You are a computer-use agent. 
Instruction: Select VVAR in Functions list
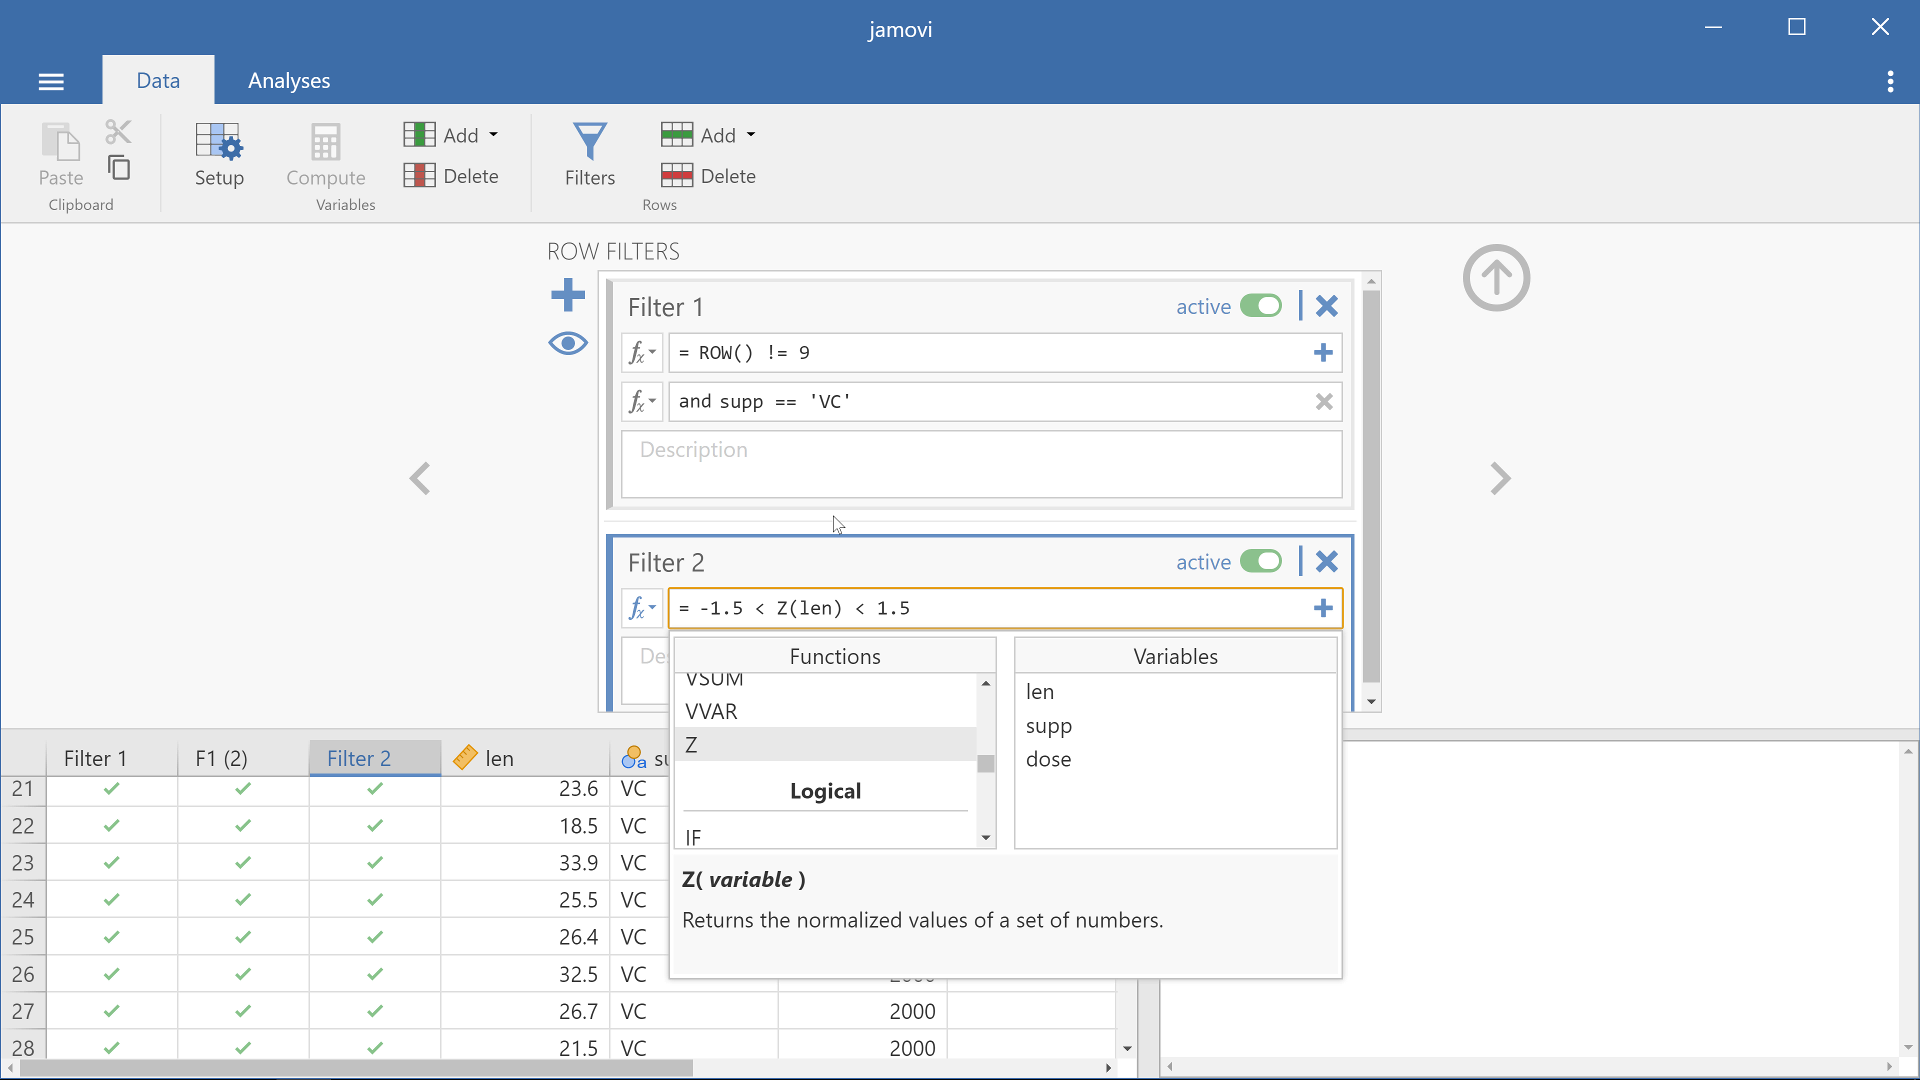tap(825, 711)
